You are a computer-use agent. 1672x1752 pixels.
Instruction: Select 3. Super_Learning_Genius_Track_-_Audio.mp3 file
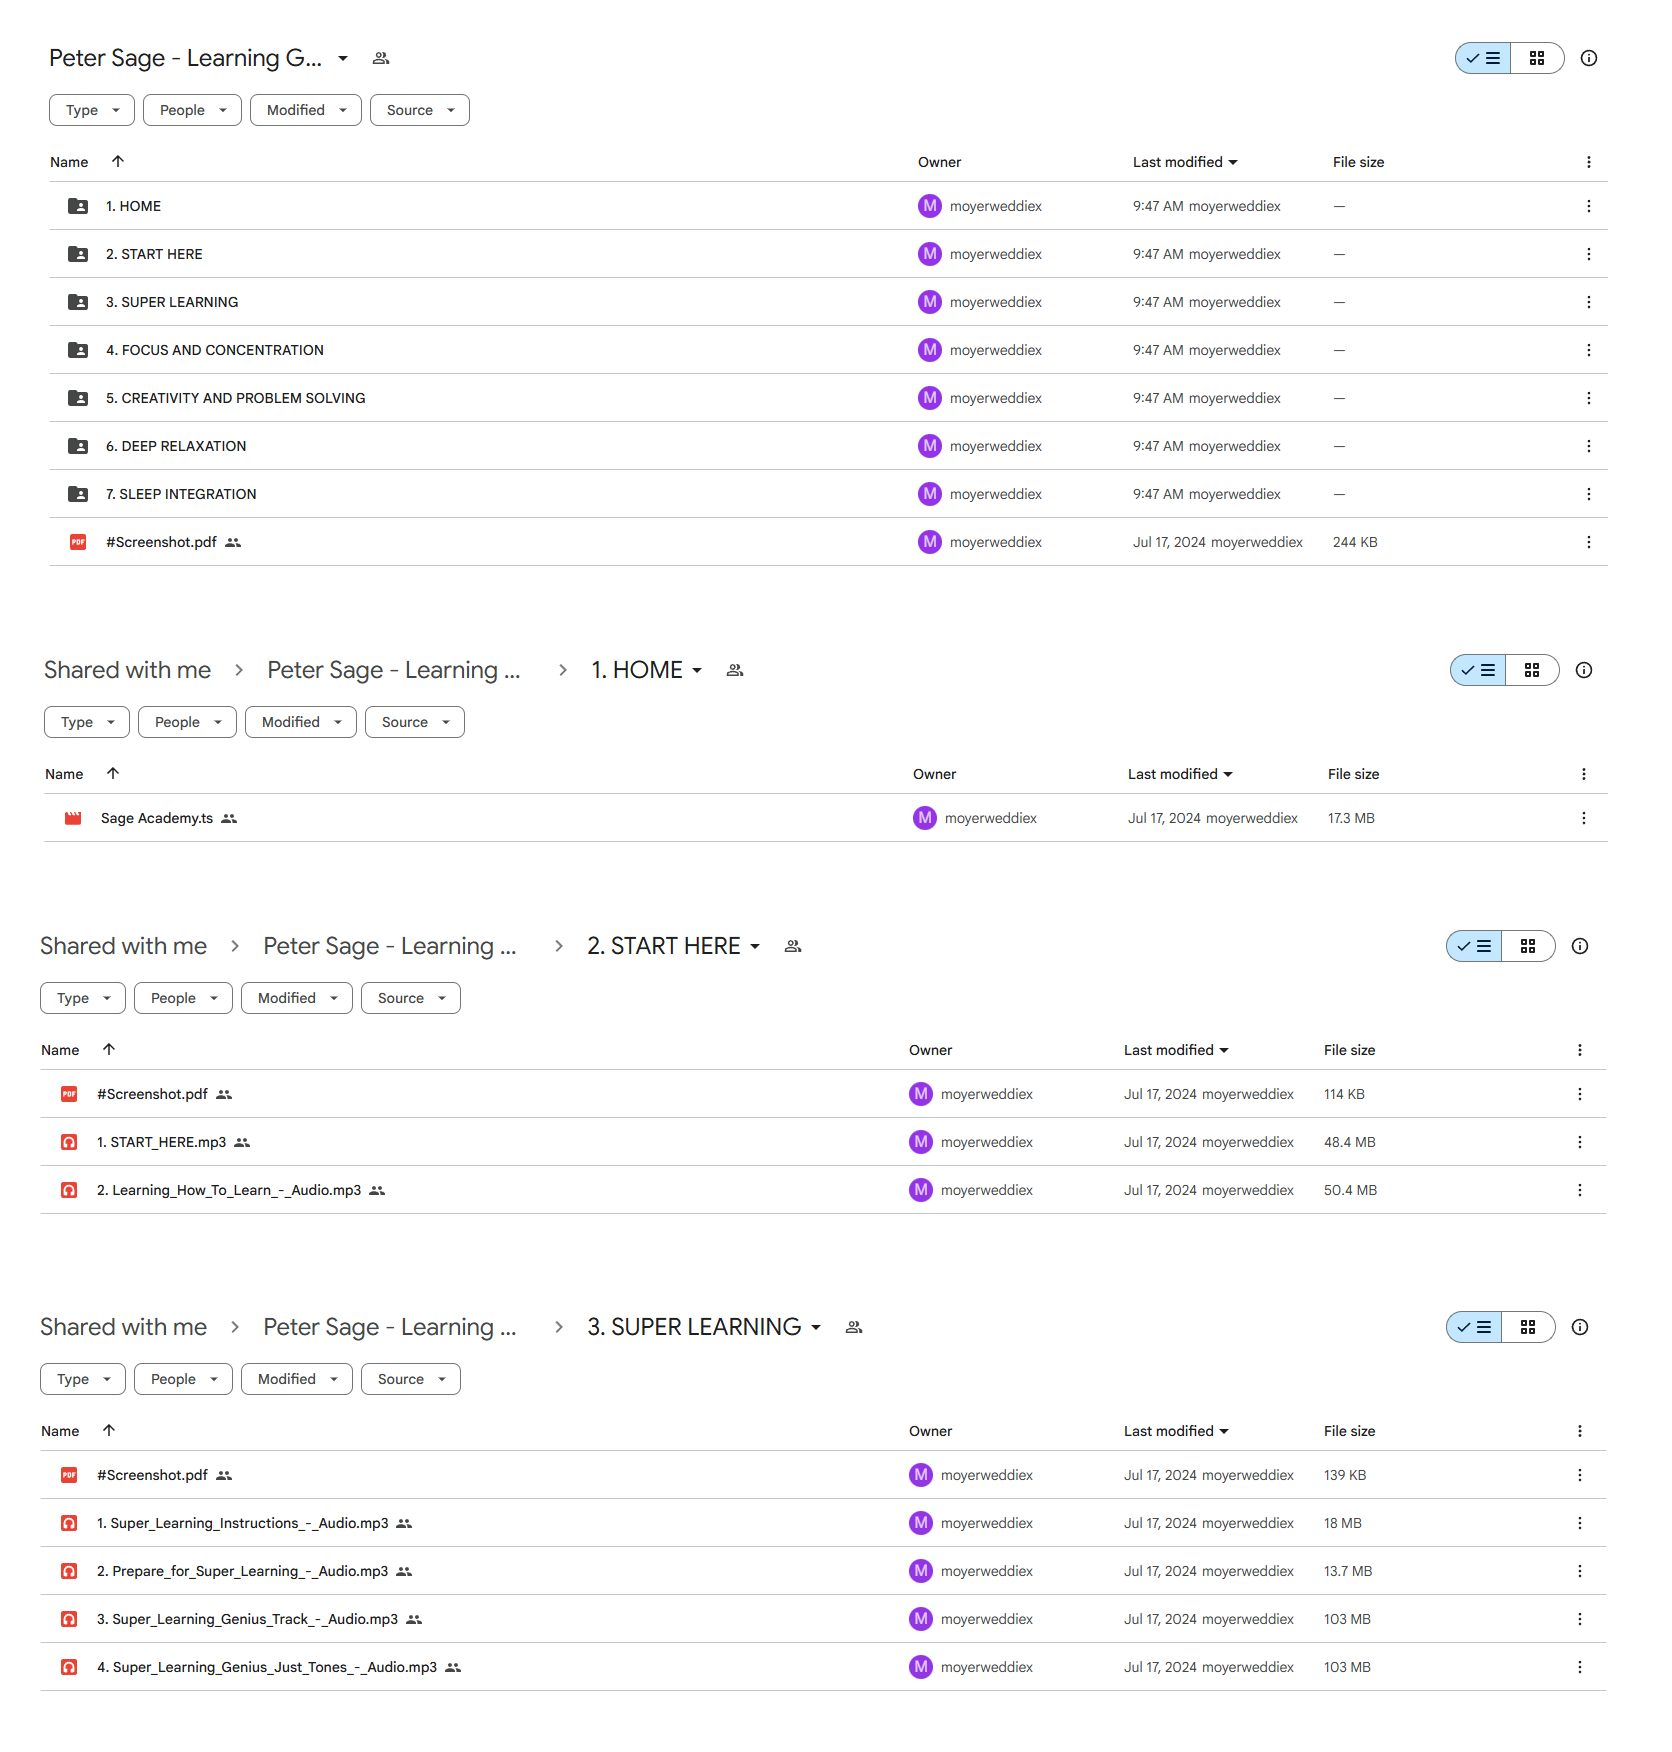tap(247, 1619)
